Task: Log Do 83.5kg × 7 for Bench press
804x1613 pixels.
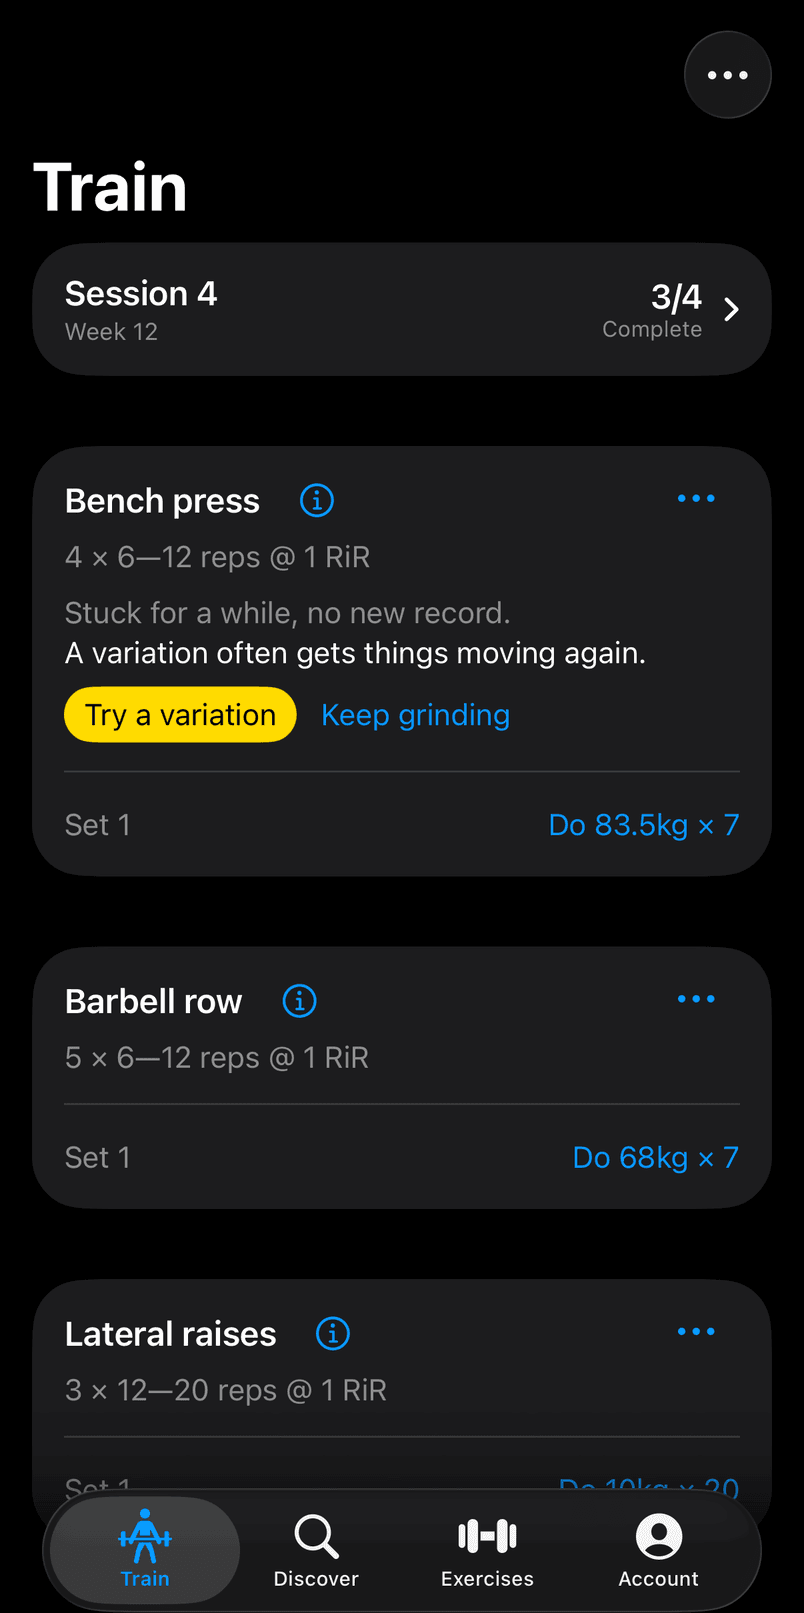Action: (644, 825)
